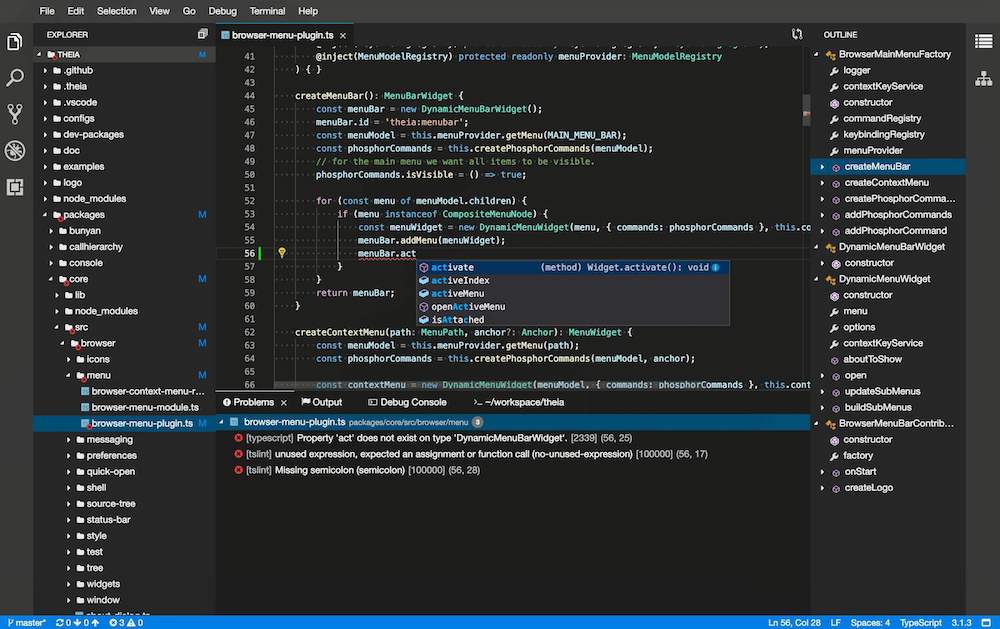Close the browser-menu-plugin.ts editor tab

[343, 36]
